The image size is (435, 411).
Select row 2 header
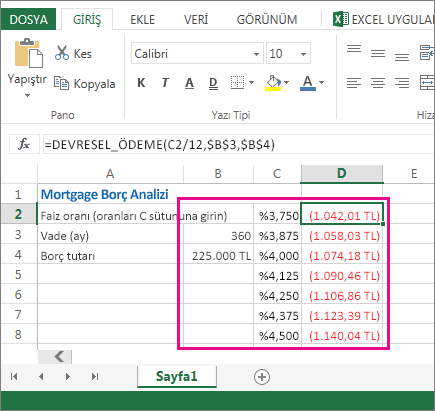click(18, 214)
